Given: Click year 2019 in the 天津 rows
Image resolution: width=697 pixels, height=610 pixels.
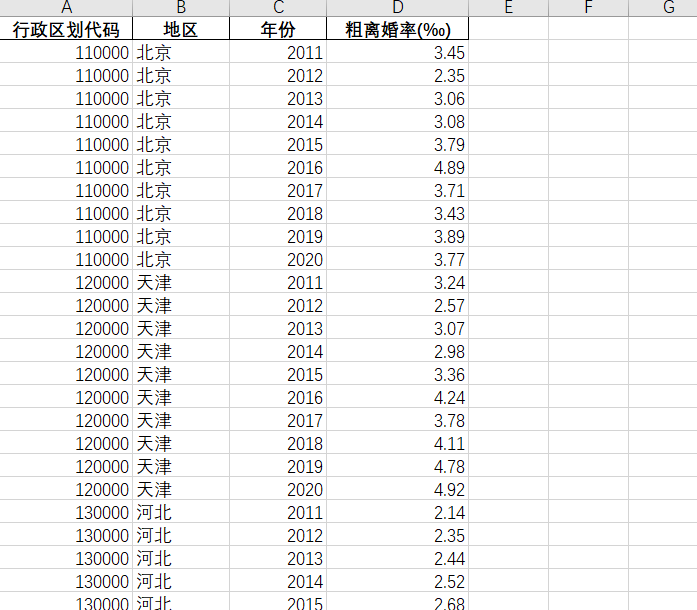Looking at the screenshot, I should [x=278, y=467].
